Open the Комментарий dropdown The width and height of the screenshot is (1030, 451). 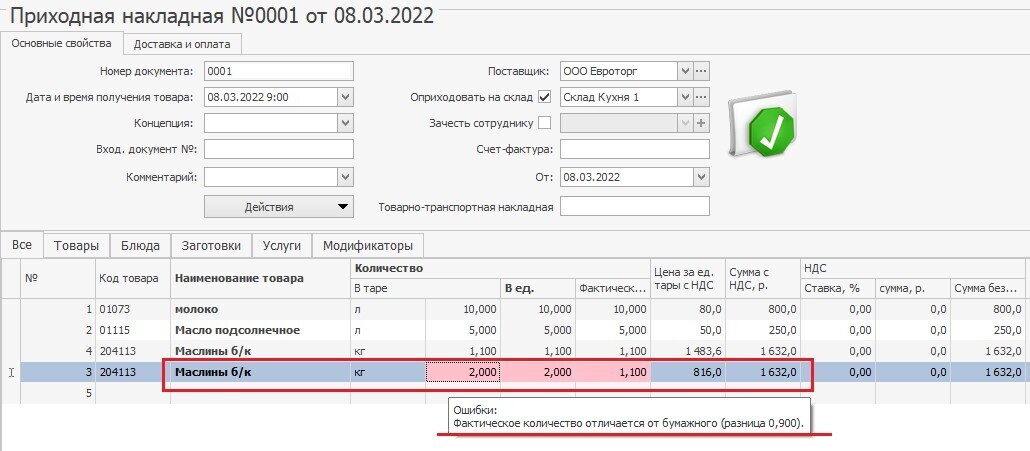[345, 176]
